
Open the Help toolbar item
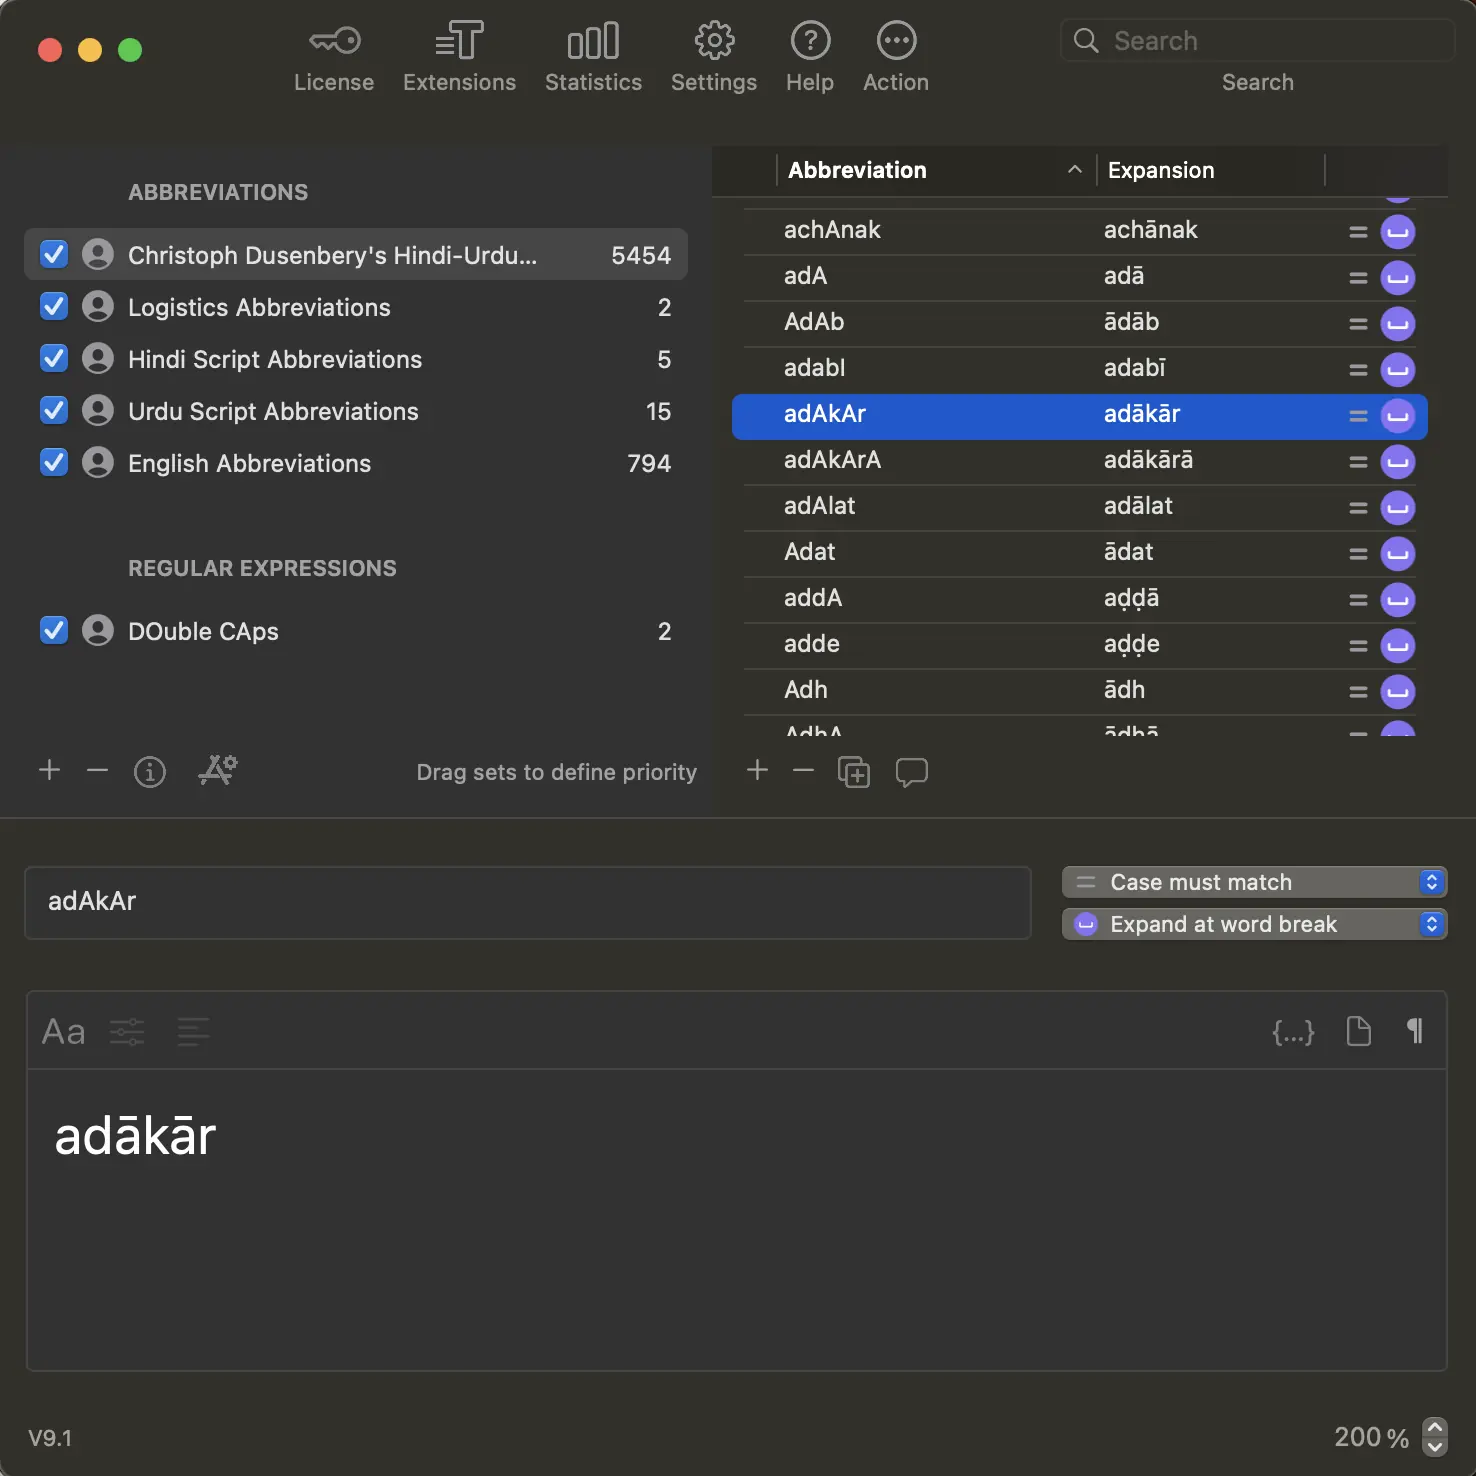(x=810, y=58)
